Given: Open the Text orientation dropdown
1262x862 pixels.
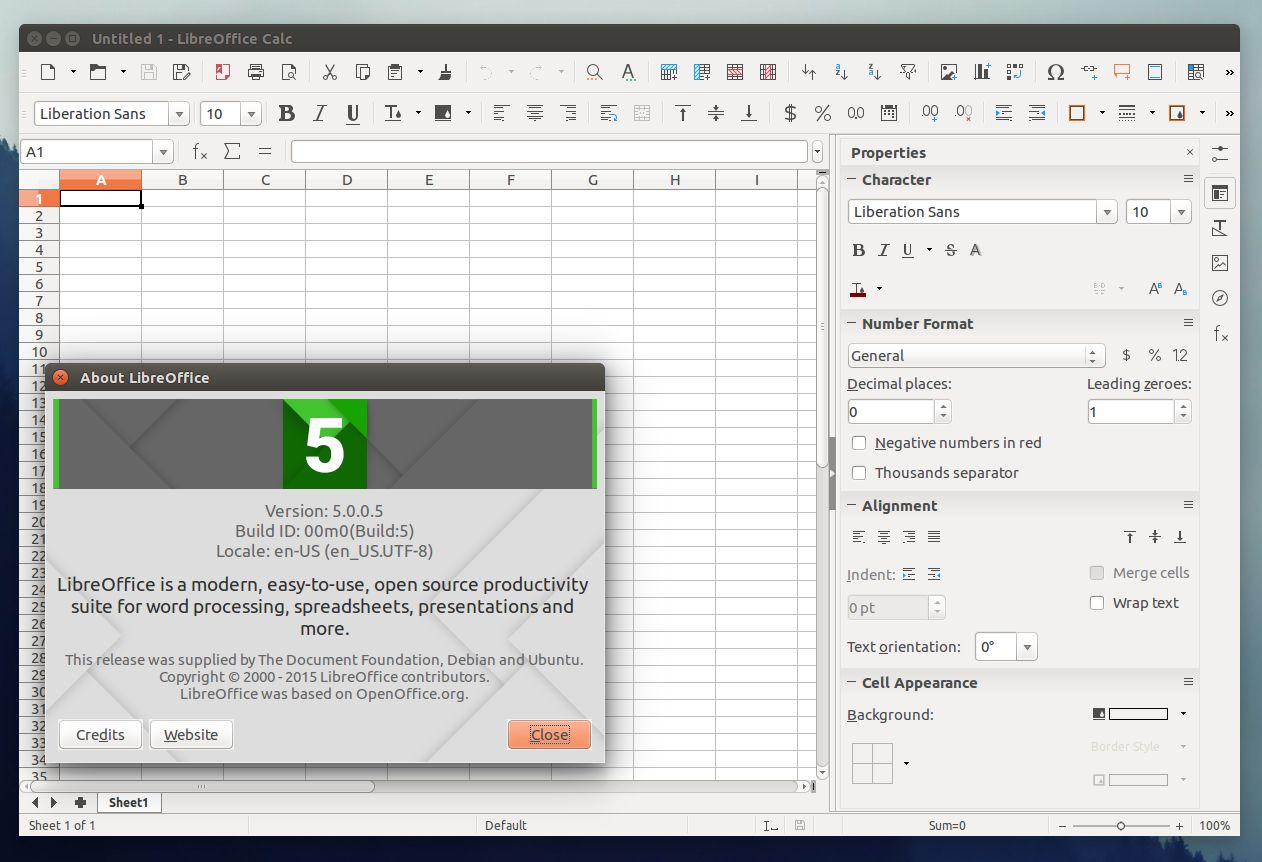Looking at the screenshot, I should 1025,646.
